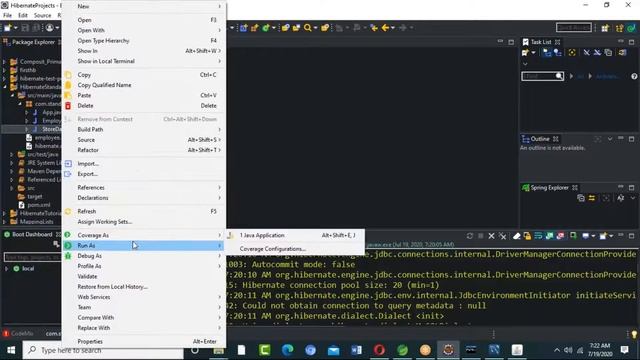Viewport: 640px width, 360px height.
Task: Open search toolbar dropdown arrow
Action: click(x=315, y=28)
